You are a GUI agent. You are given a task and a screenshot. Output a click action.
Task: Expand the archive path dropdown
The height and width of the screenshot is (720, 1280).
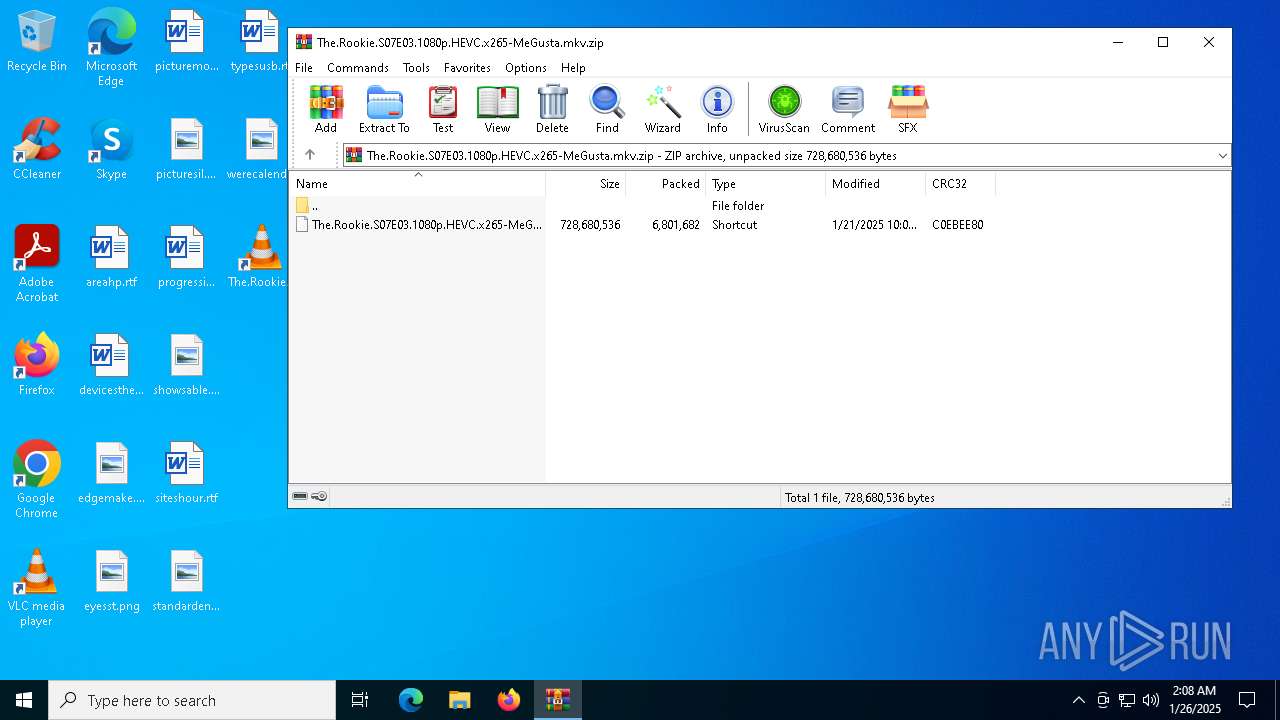[1222, 156]
